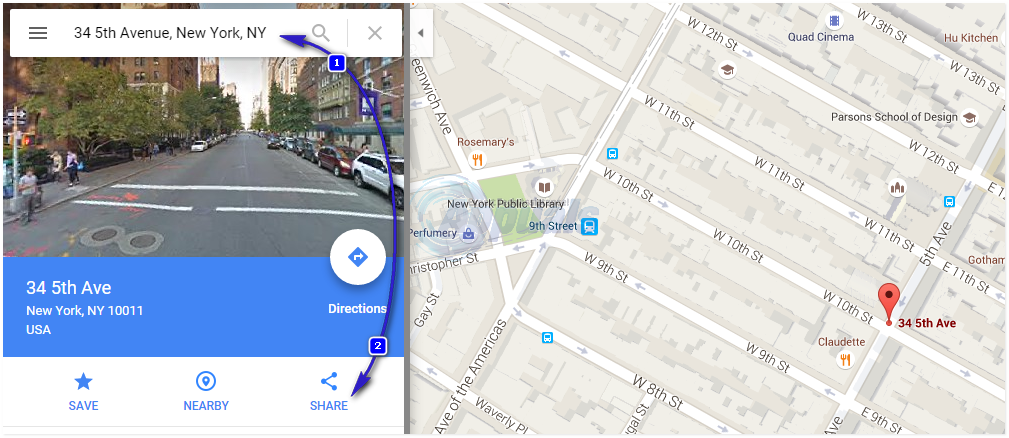Open the Rosemary's restaurant marker
Image resolution: width=1009 pixels, height=438 pixels.
click(x=477, y=160)
